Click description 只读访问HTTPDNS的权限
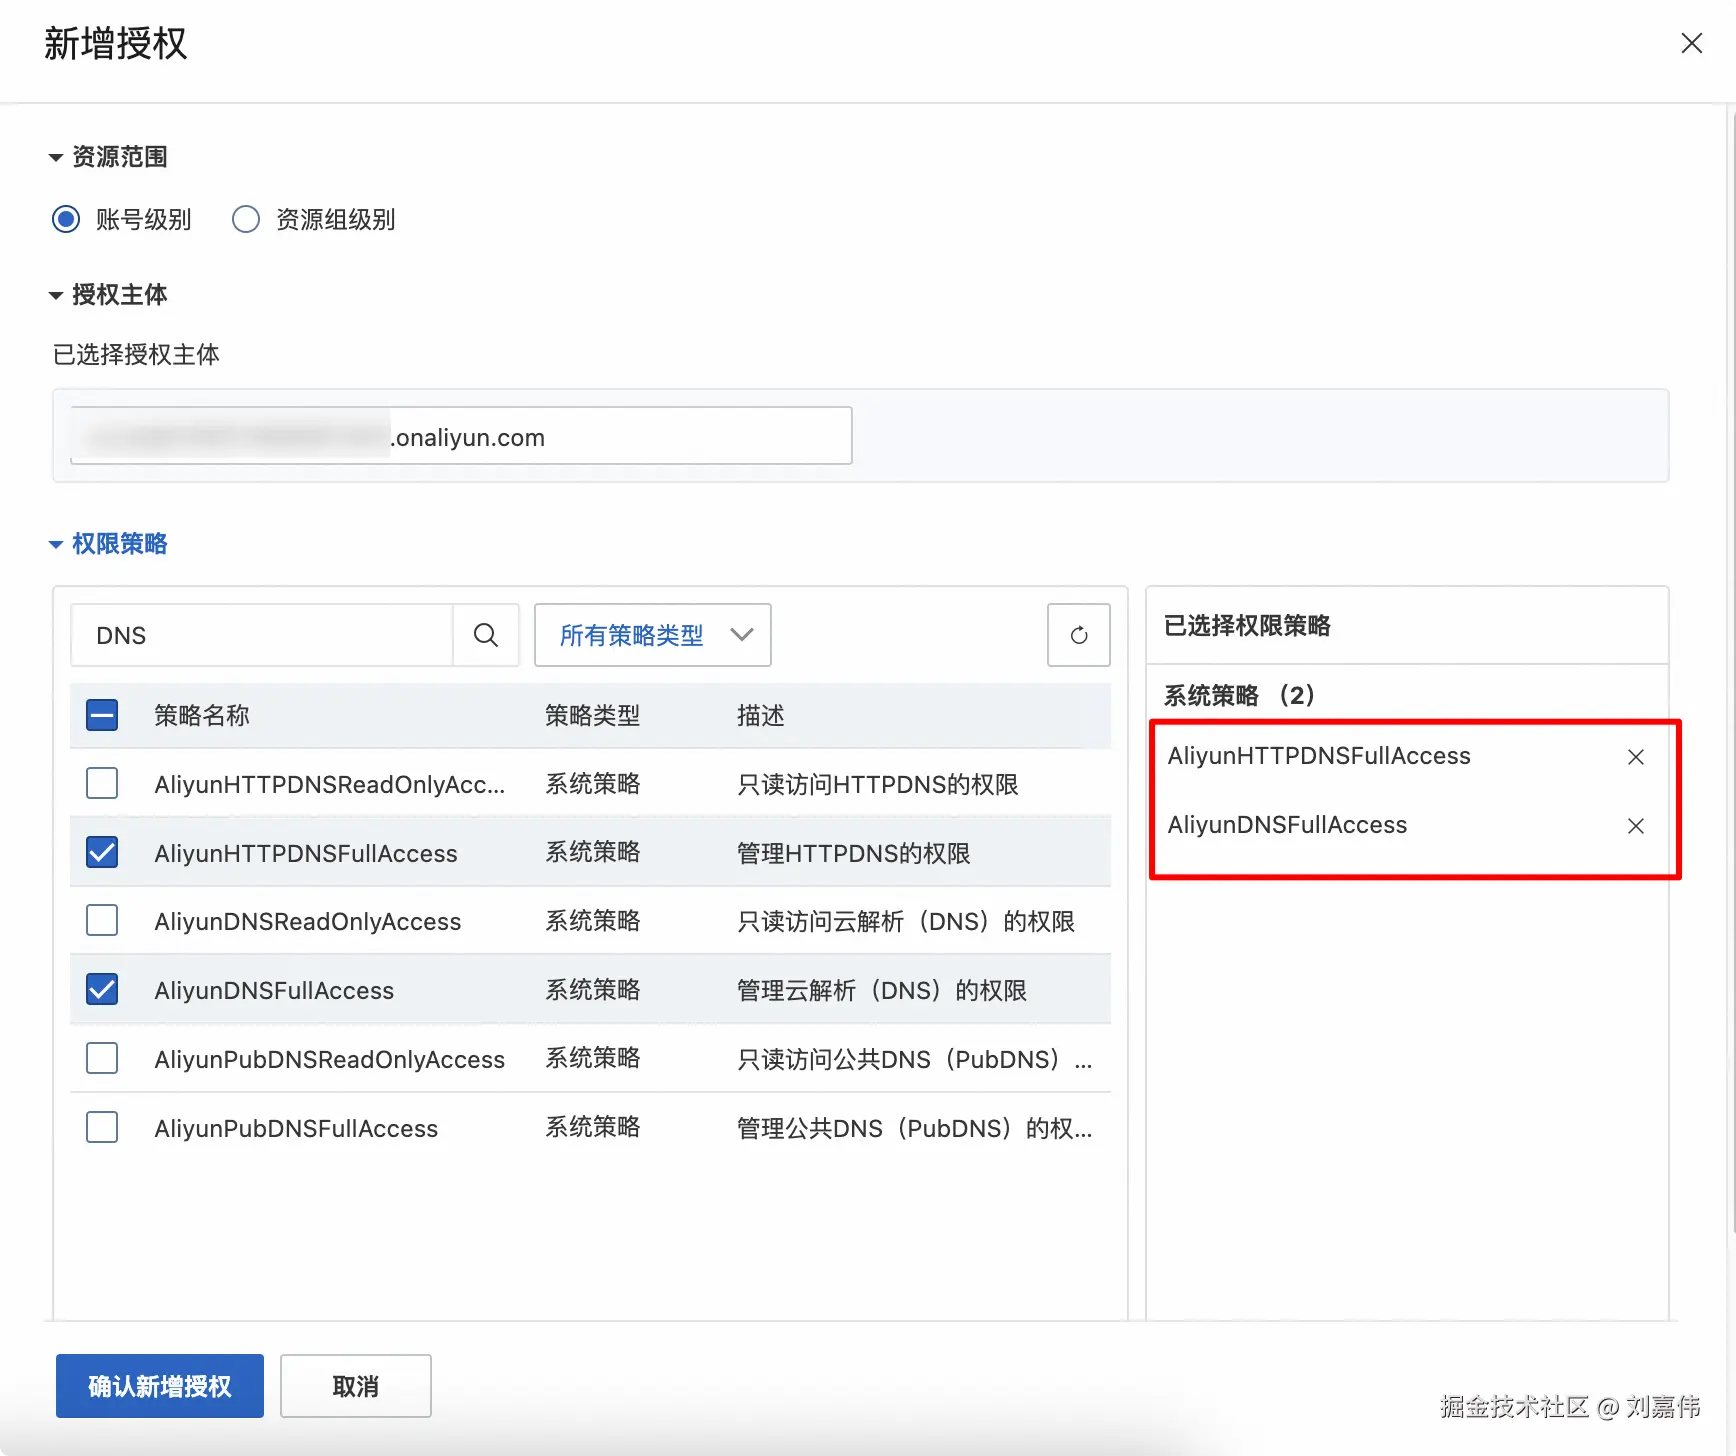This screenshot has height=1456, width=1736. point(877,785)
